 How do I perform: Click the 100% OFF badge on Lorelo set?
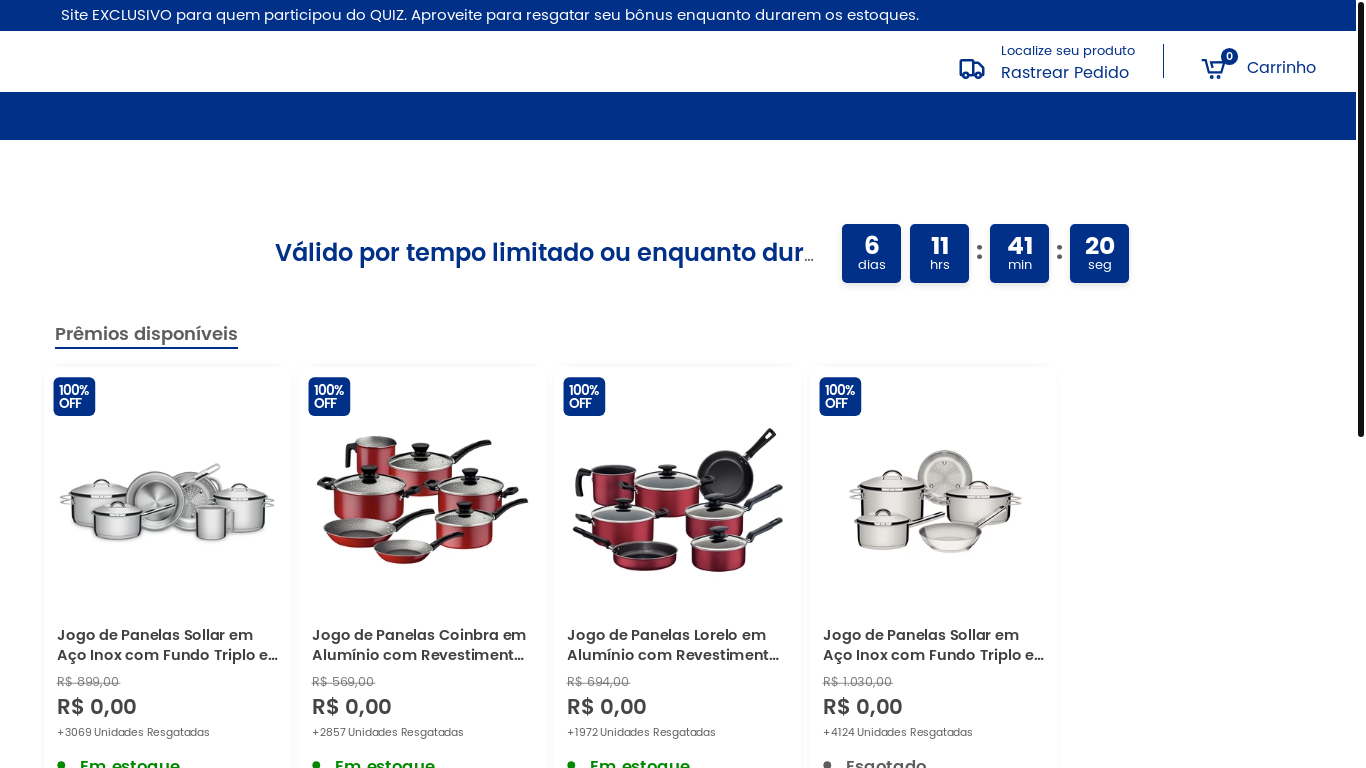(584, 397)
